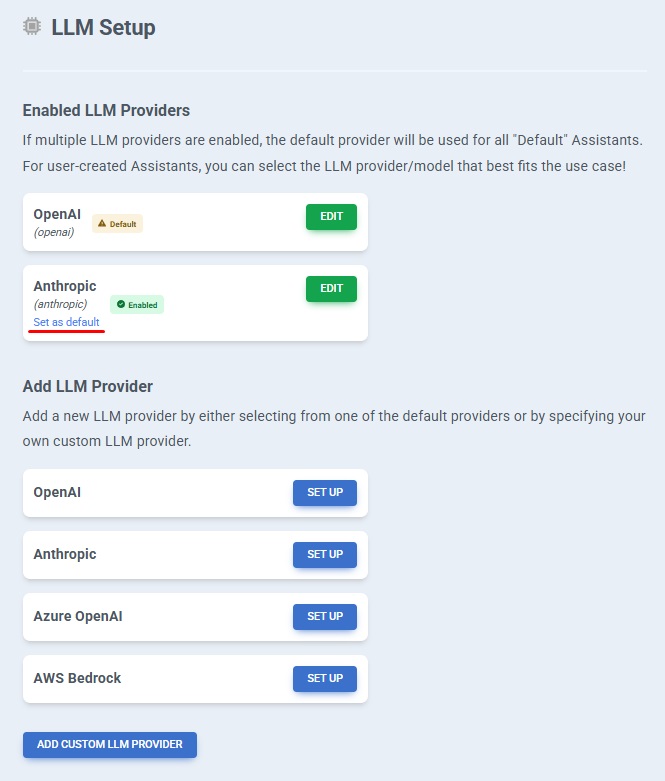Edit the OpenAI provider
This screenshot has width=665, height=781.
click(331, 217)
